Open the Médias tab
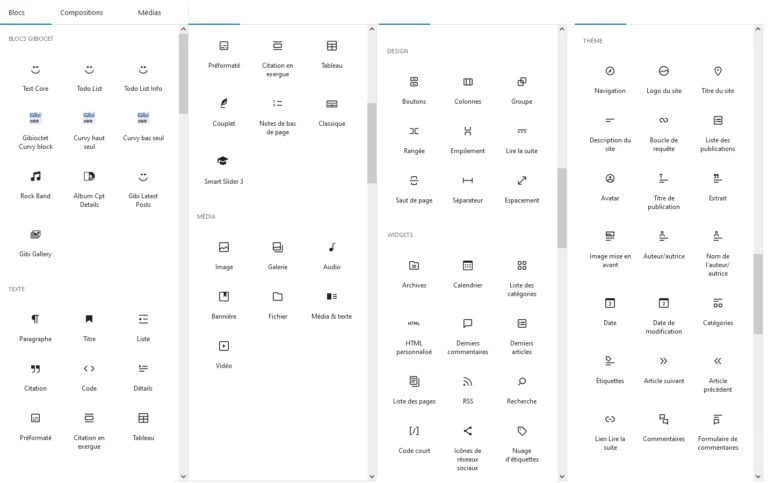 tap(149, 12)
